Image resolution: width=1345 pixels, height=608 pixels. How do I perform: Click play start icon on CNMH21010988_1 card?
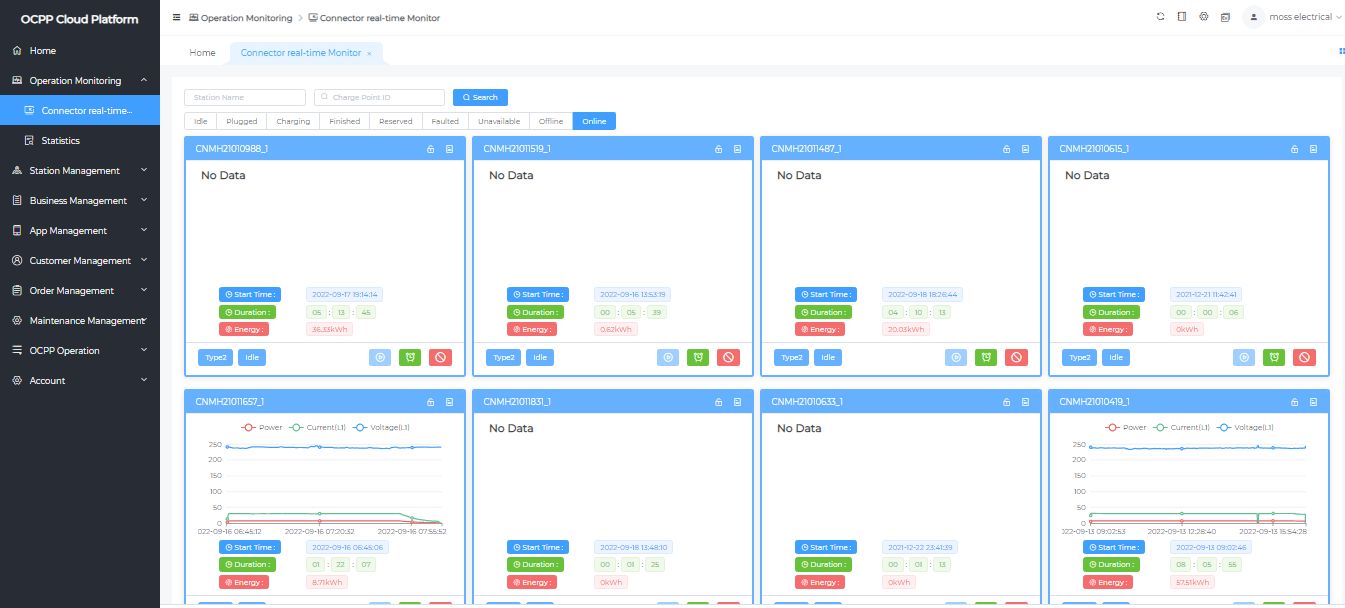[x=381, y=357]
